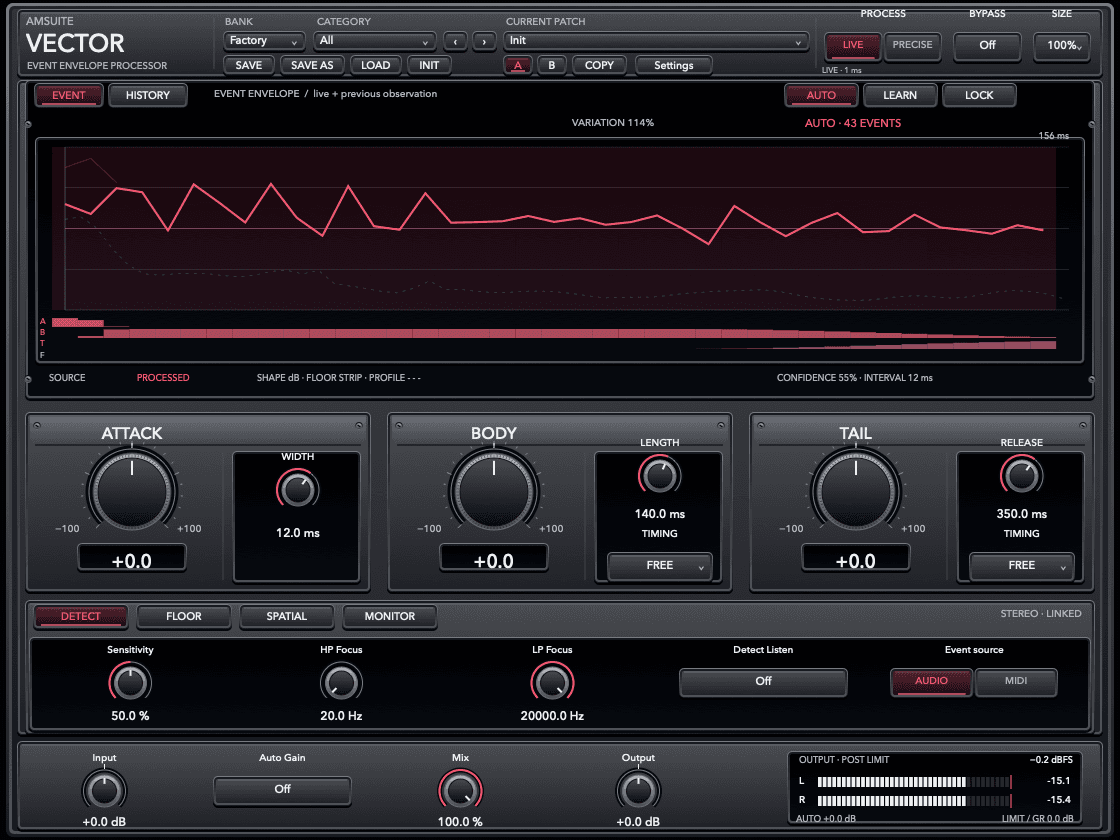This screenshot has height=840, width=1120.
Task: Click the attack WIDTH knob
Action: (x=298, y=490)
